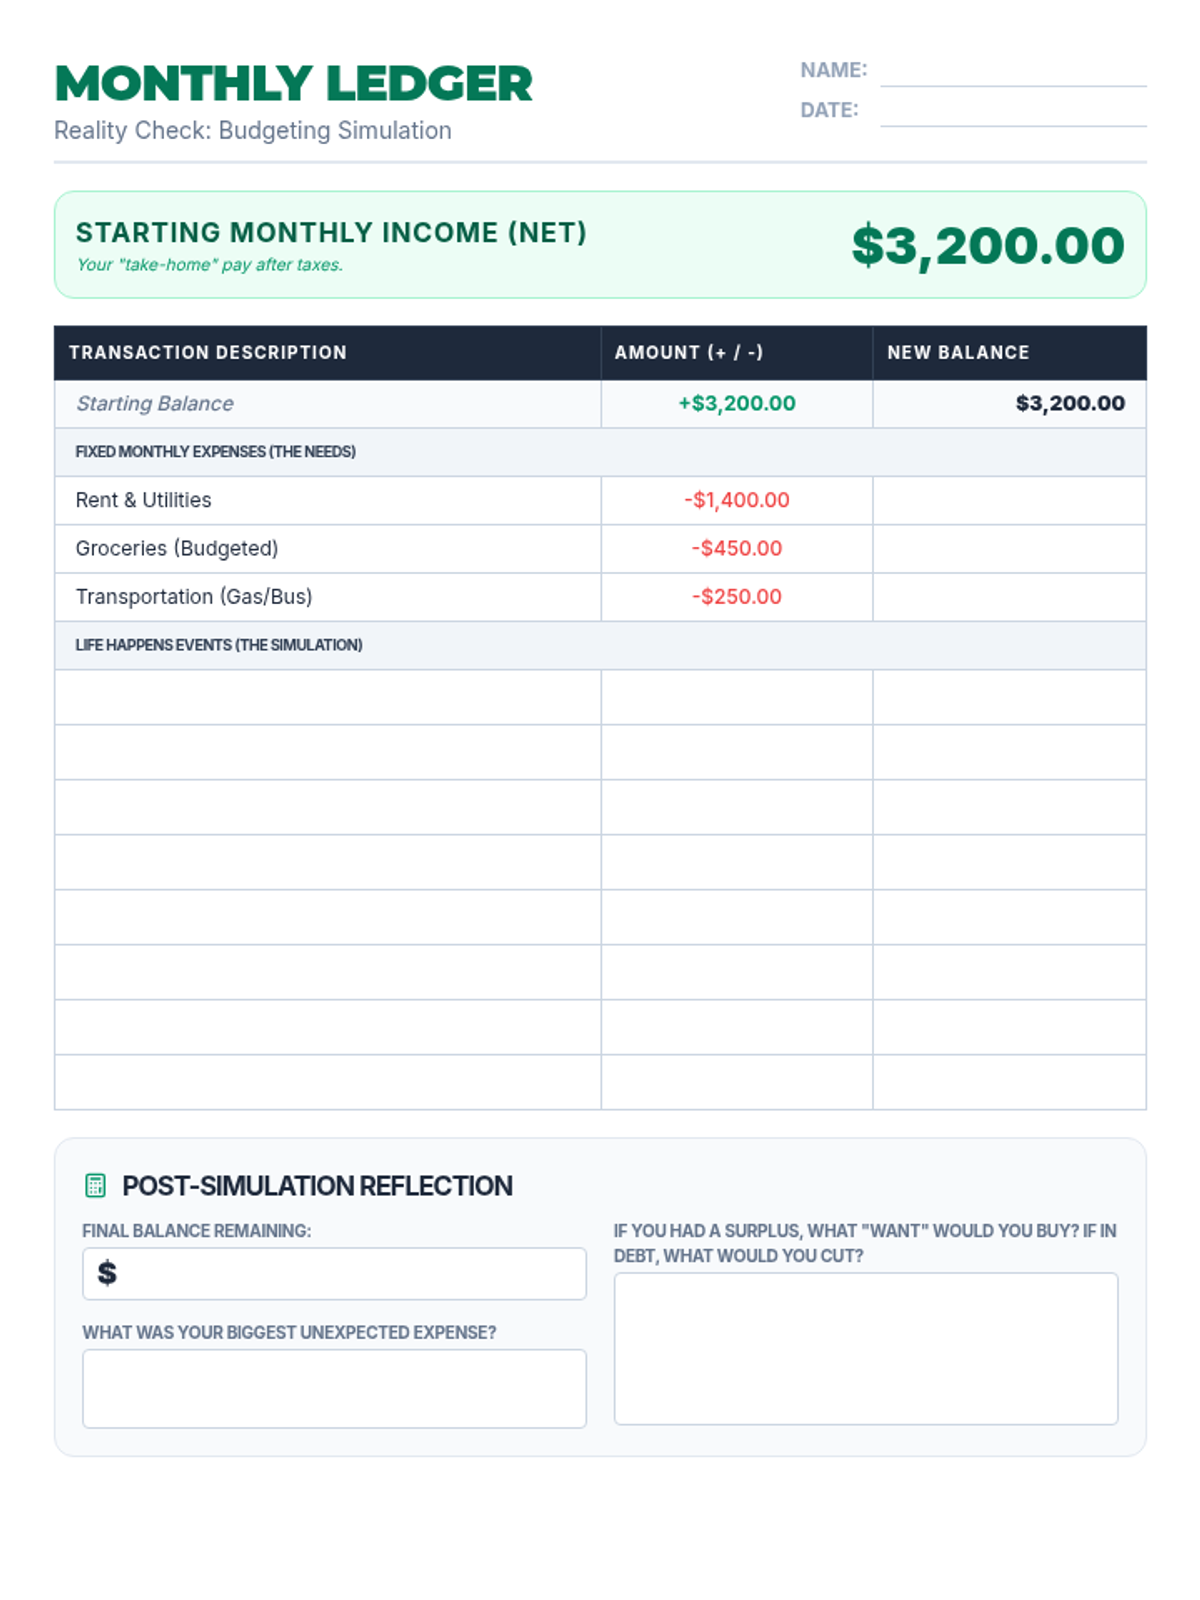Select the -$1,400.00 rent amount
1200x1600 pixels.
[x=736, y=500]
